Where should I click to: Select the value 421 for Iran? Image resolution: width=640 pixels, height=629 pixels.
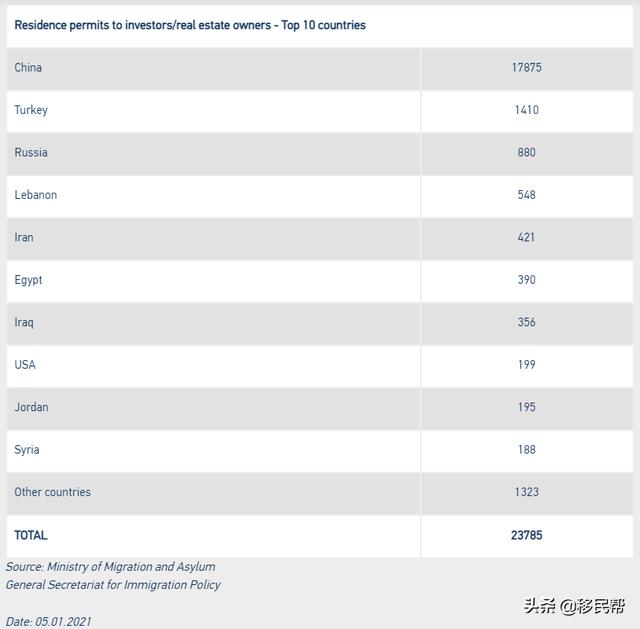(x=527, y=238)
